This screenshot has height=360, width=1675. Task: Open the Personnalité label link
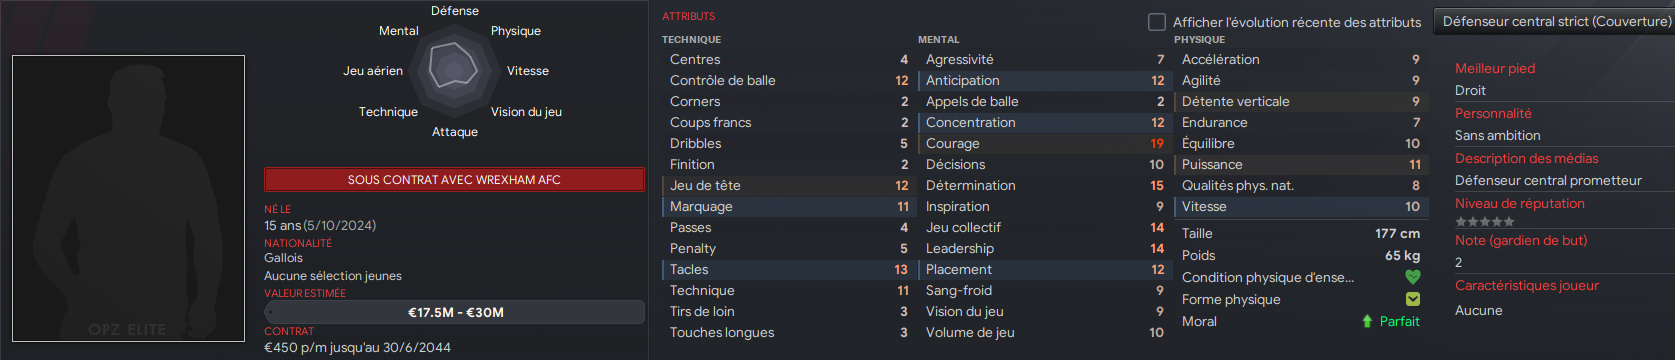coord(1493,113)
